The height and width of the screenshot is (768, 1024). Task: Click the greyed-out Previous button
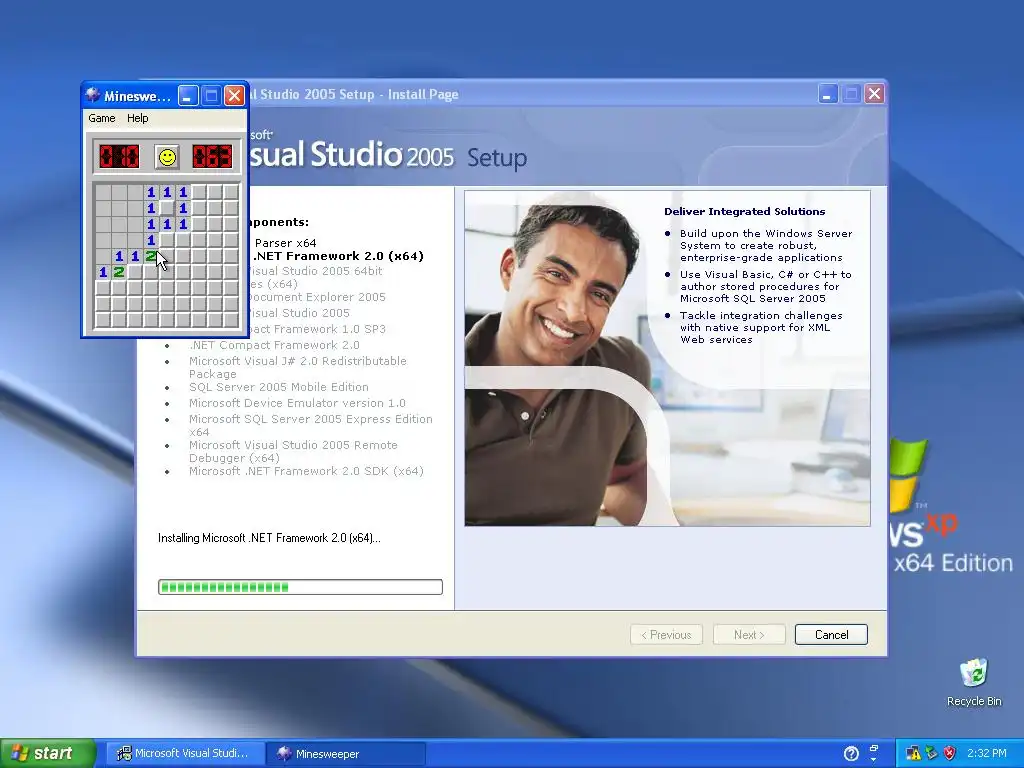click(666, 635)
